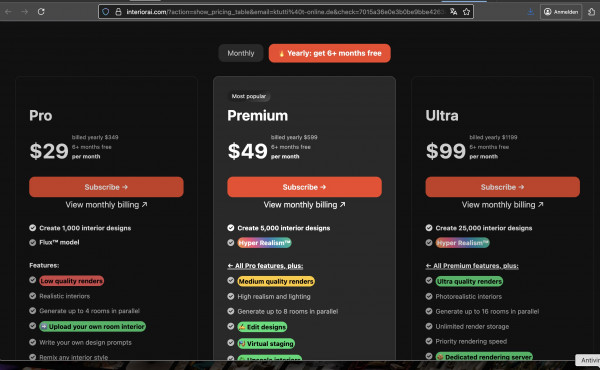Click 'Remix any interior style' text

pyautogui.click(x=73, y=357)
